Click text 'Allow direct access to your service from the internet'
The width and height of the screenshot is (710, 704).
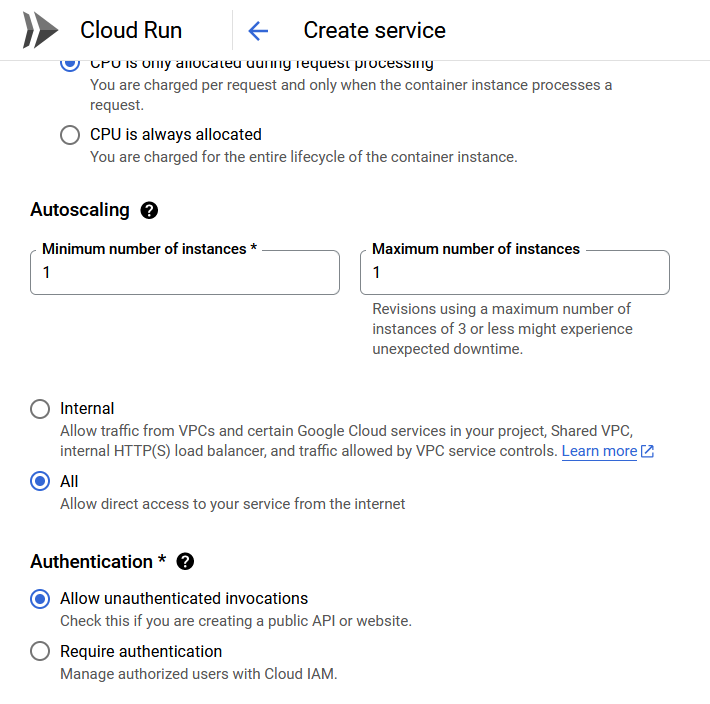(x=233, y=504)
